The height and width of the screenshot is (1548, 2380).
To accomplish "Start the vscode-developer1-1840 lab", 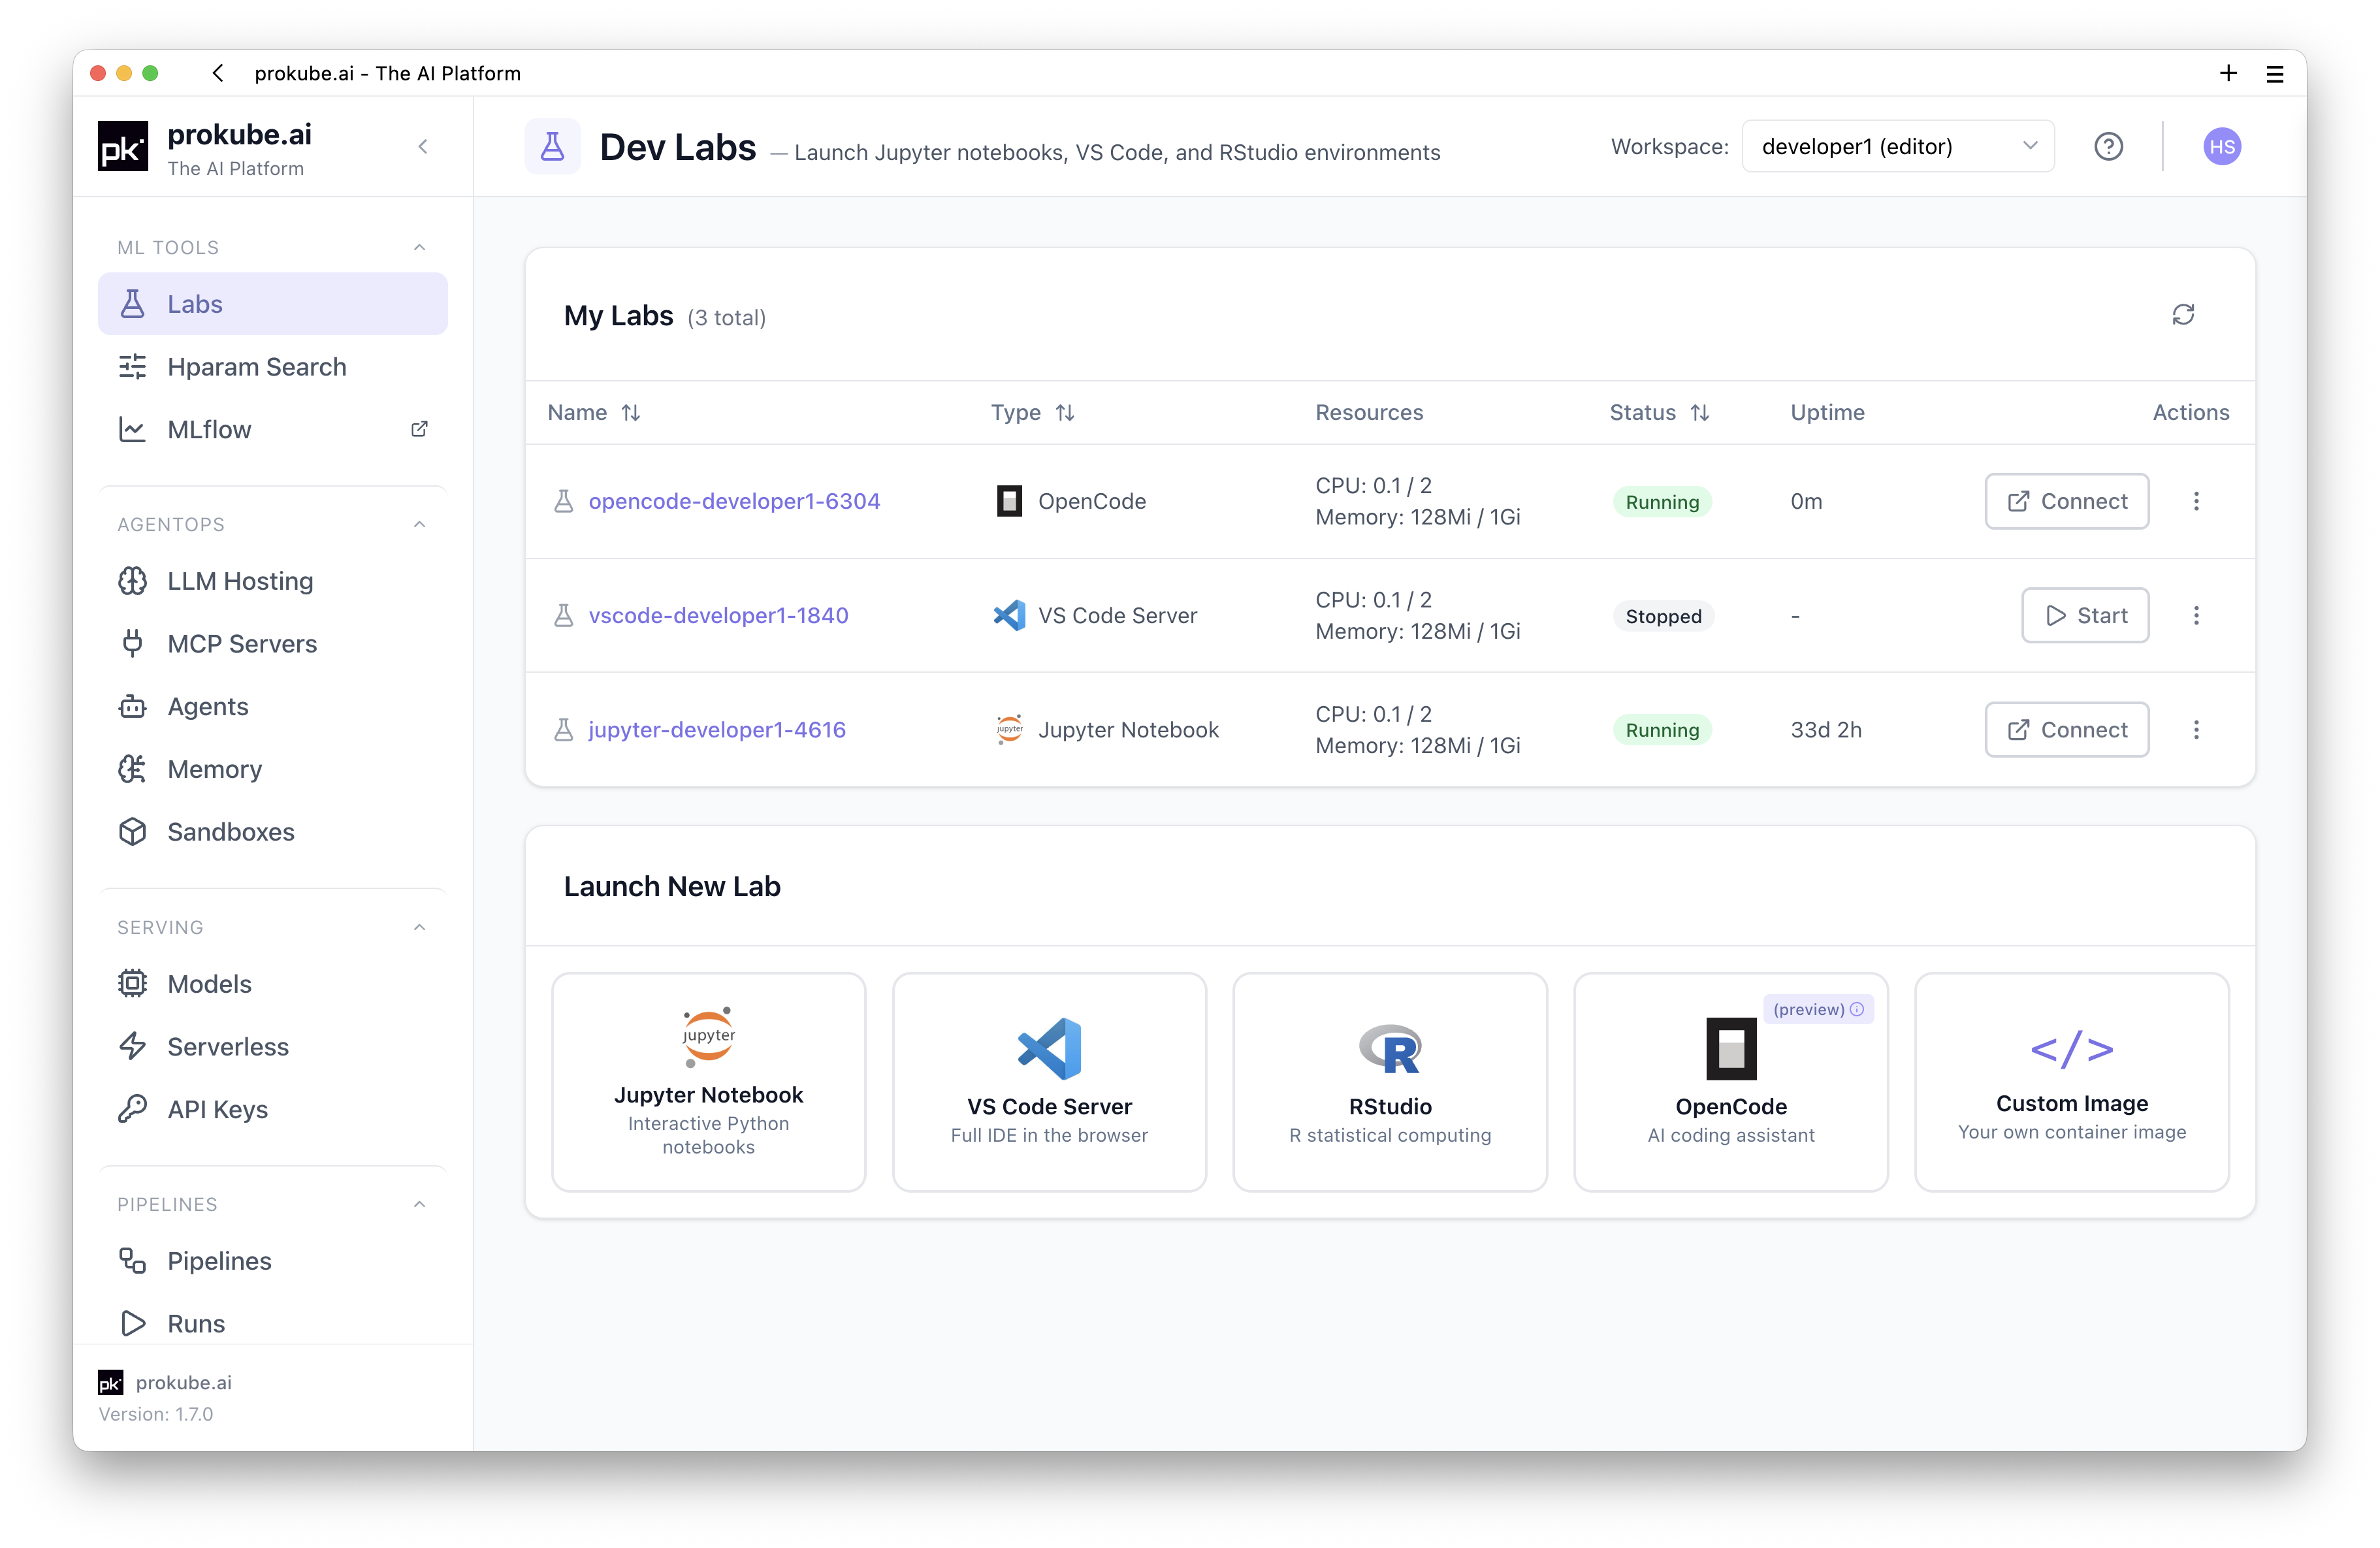I will tap(2084, 615).
